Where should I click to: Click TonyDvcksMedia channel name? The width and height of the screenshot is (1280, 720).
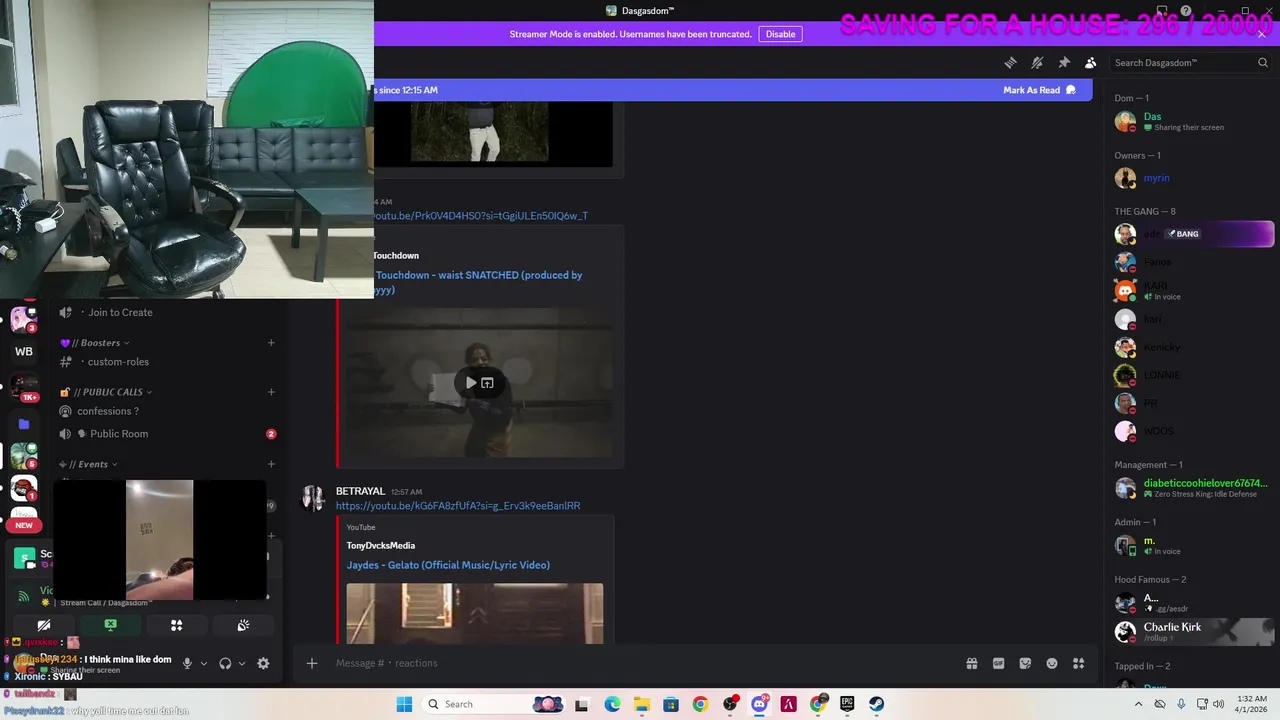tap(381, 545)
